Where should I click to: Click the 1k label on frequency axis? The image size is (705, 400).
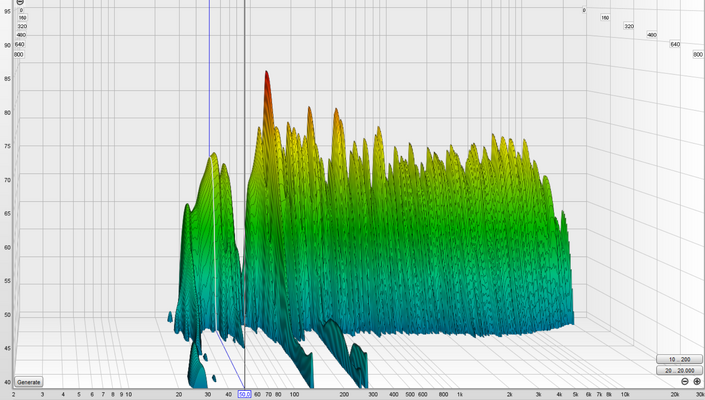pyautogui.click(x=460, y=395)
